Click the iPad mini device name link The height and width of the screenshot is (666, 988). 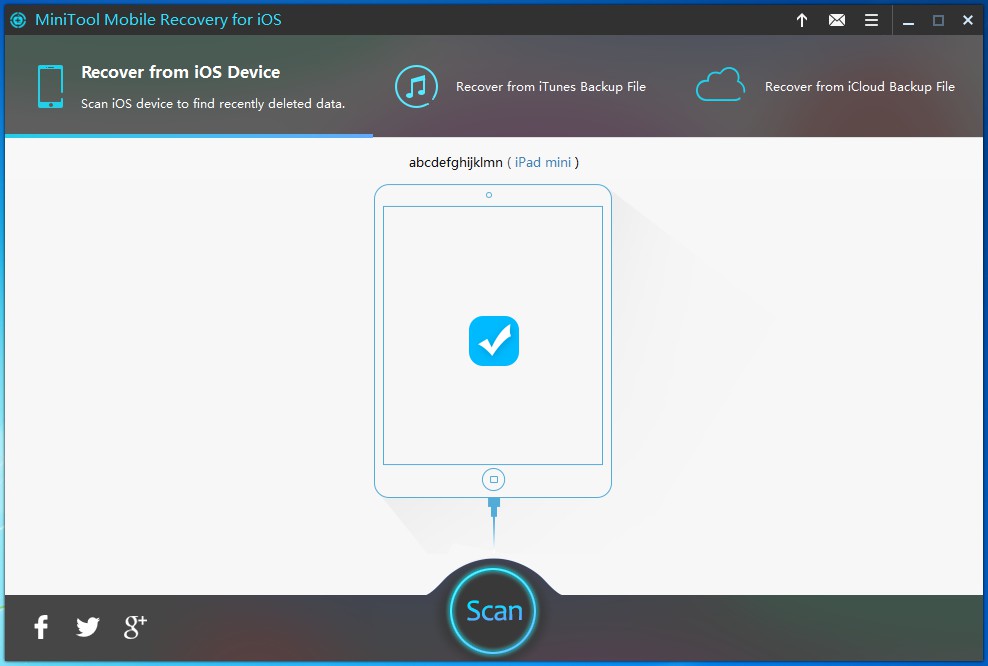coord(543,163)
